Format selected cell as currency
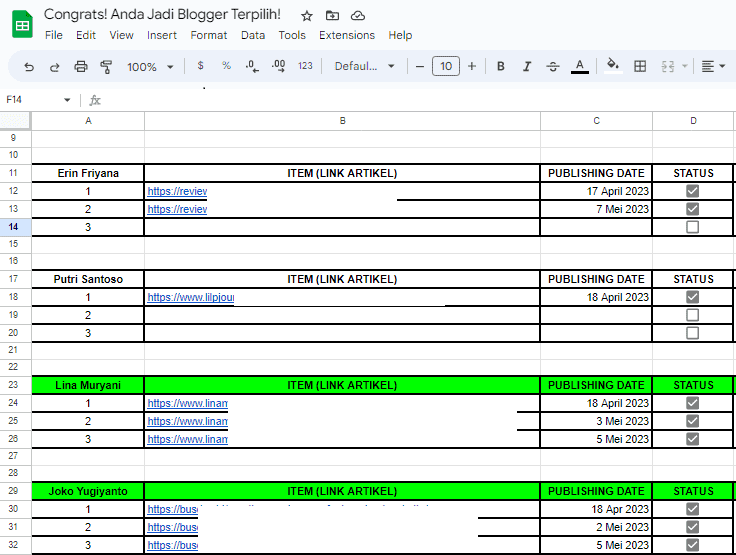Image resolution: width=736 pixels, height=555 pixels. [x=200, y=67]
